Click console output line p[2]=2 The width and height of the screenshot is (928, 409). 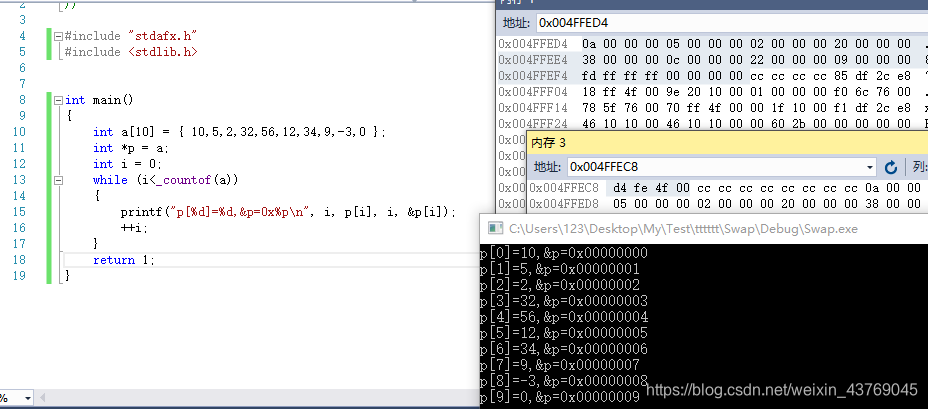click(x=559, y=285)
